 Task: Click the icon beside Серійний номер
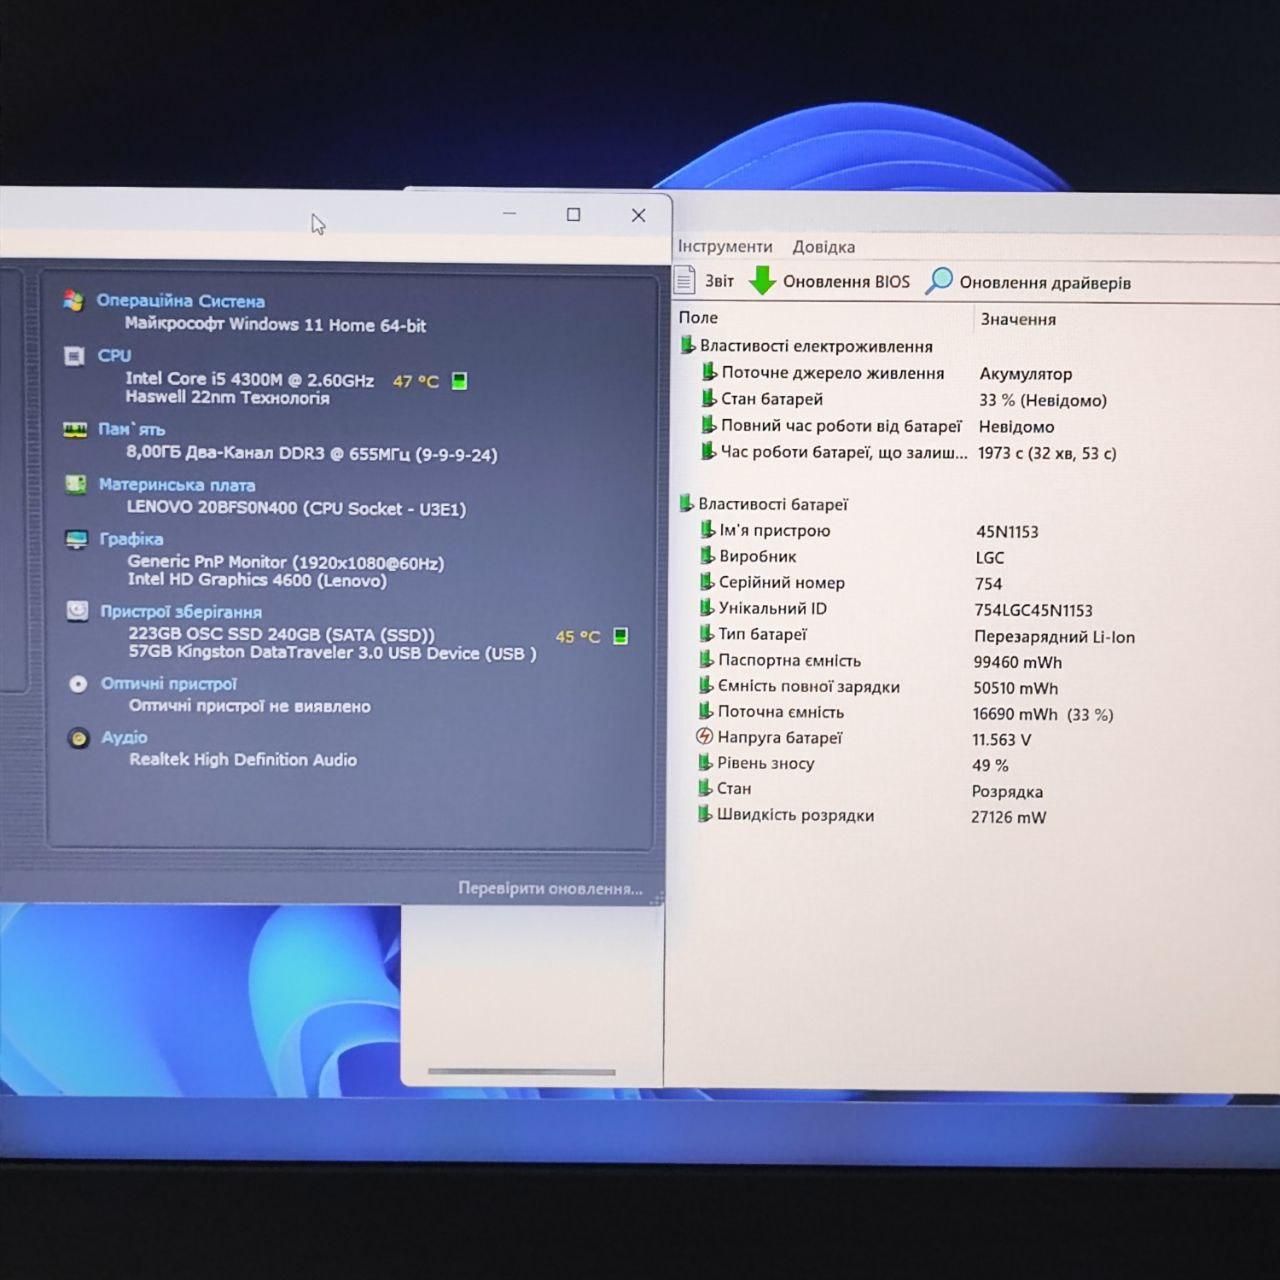[707, 582]
